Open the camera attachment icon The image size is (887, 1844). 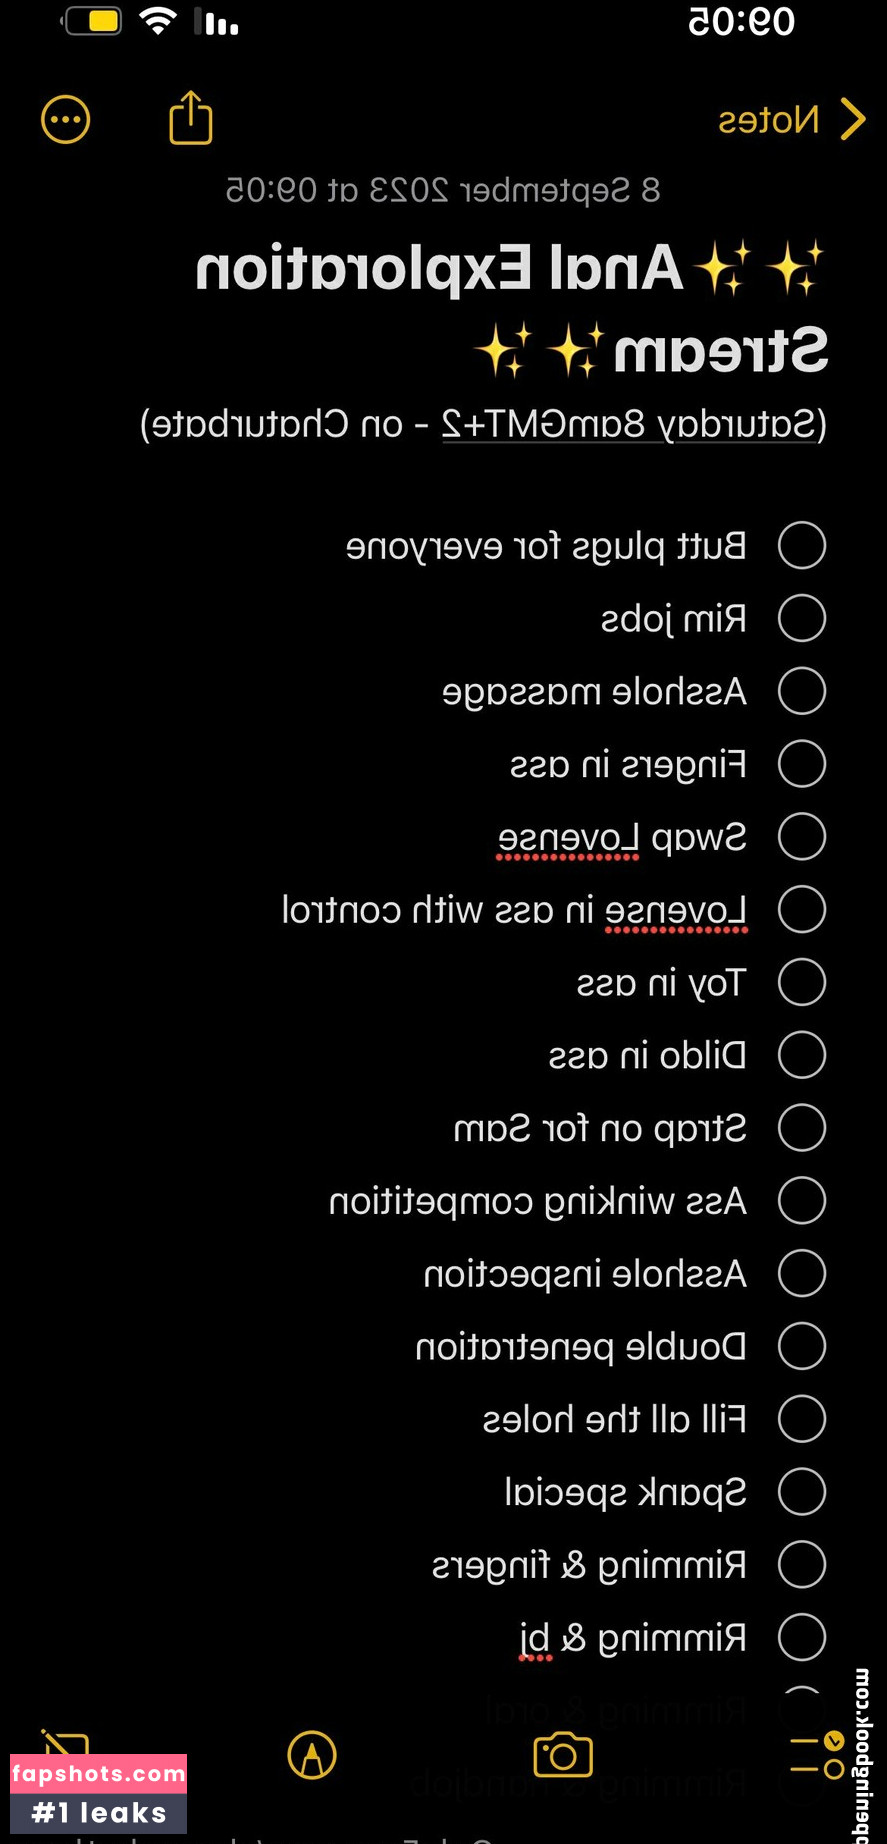pyautogui.click(x=563, y=1755)
